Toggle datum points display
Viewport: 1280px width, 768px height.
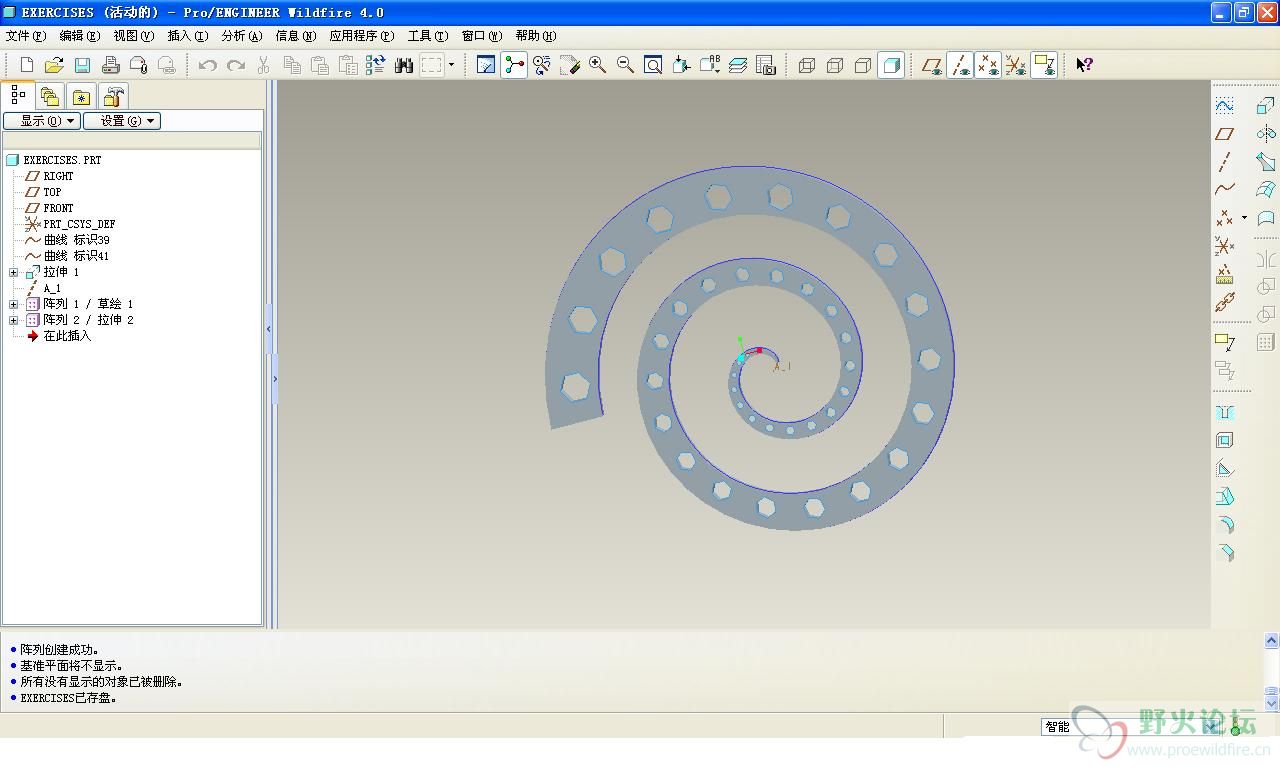coord(988,65)
